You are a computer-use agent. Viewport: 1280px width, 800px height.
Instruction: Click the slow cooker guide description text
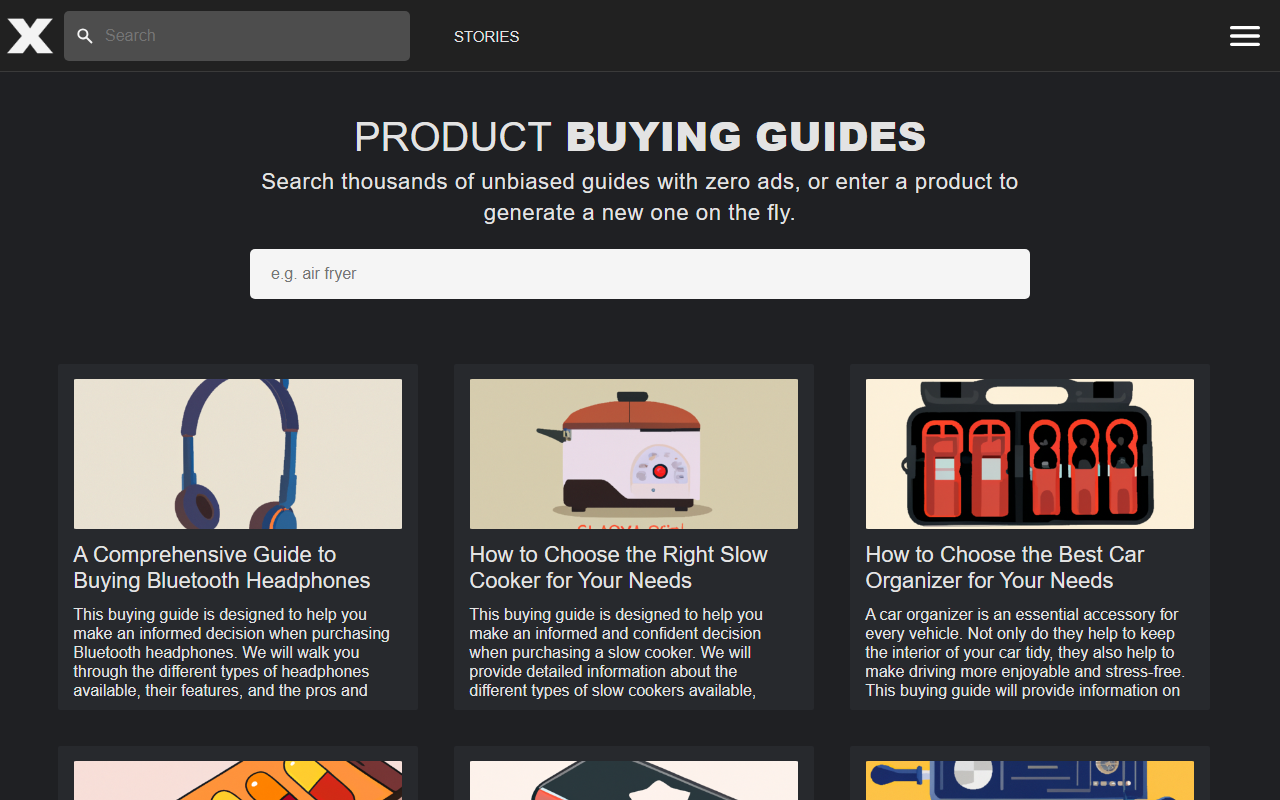[x=616, y=652]
